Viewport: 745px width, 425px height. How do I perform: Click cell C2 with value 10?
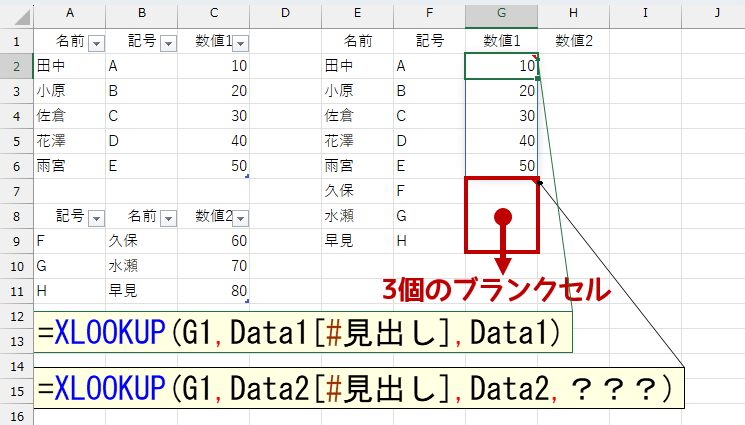point(214,66)
